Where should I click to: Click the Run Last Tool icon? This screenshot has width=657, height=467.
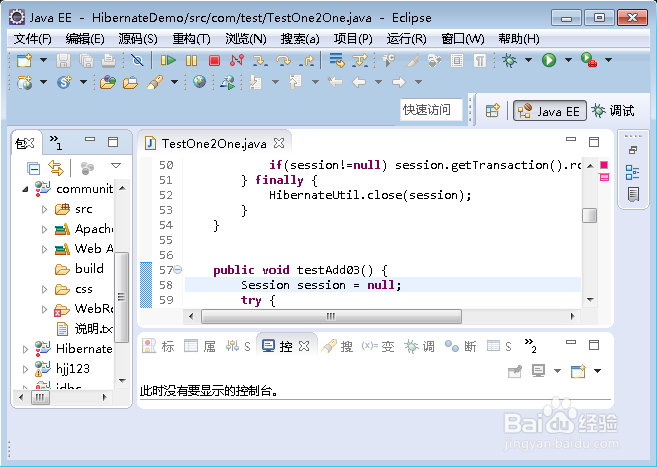pyautogui.click(x=589, y=60)
